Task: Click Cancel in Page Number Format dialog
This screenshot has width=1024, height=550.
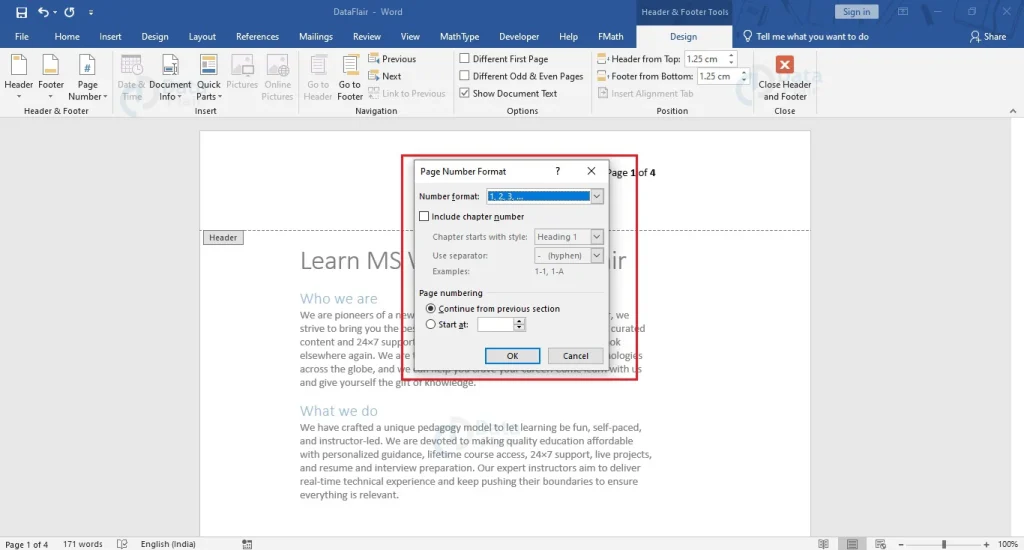Action: [575, 356]
